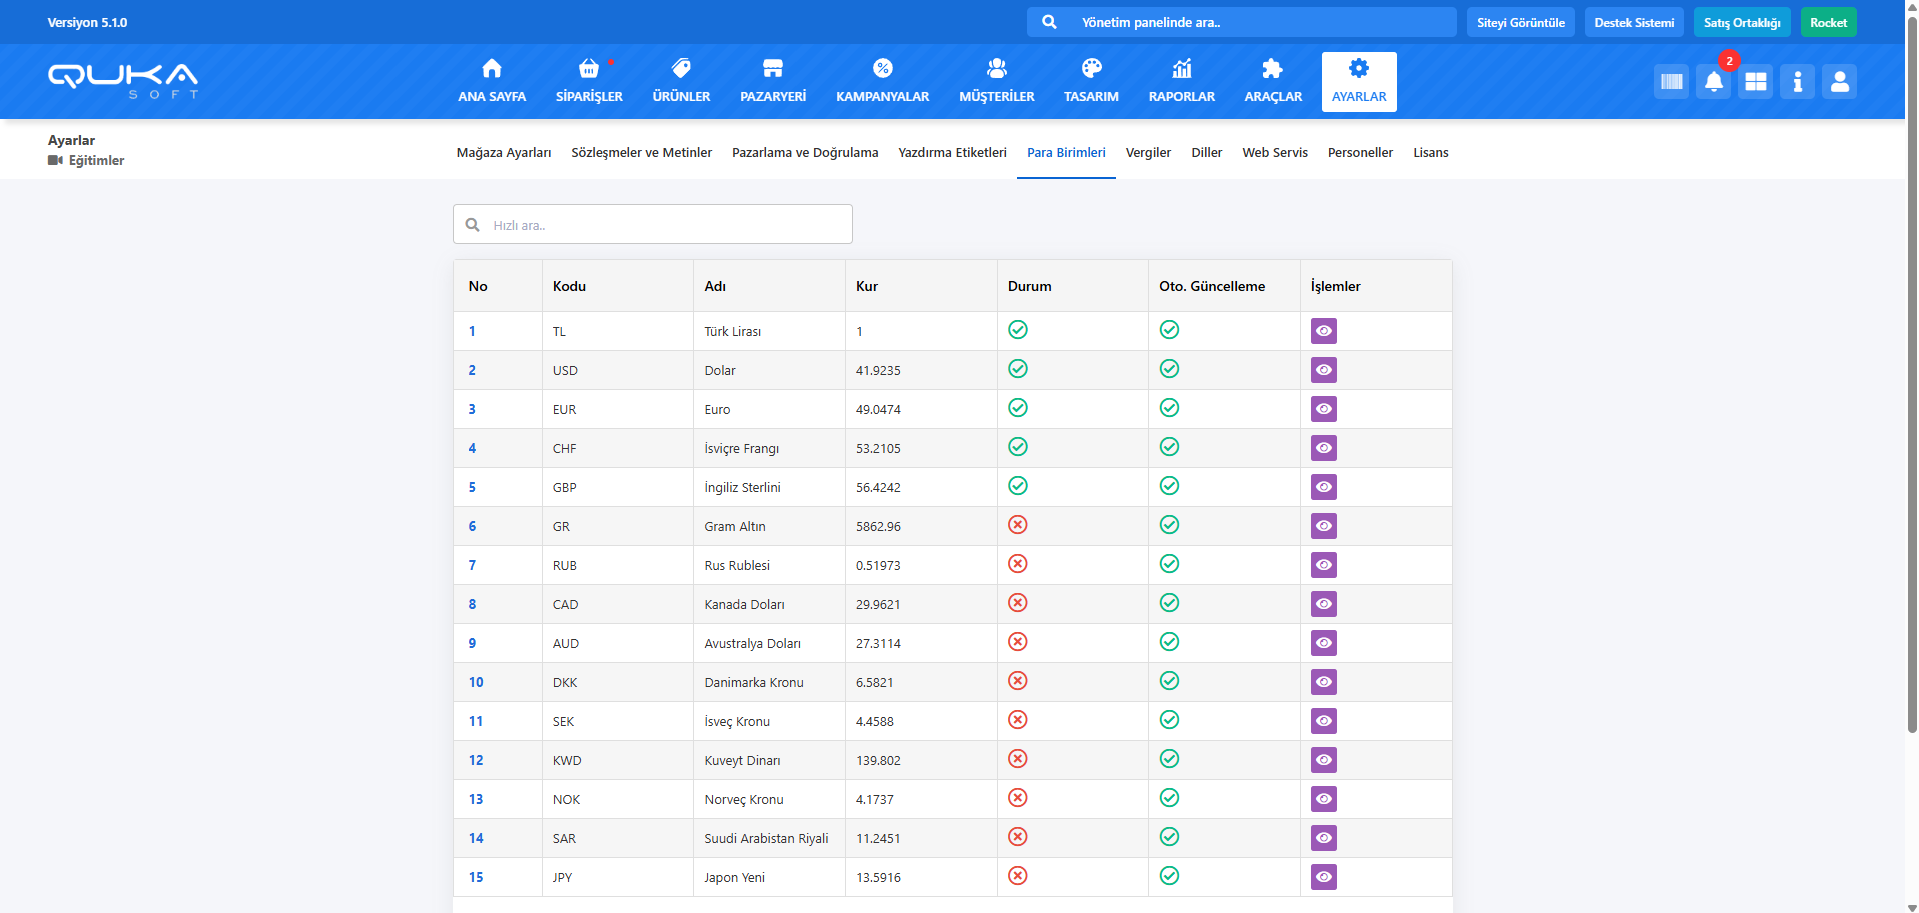Open the Destek Sistemi button
The image size is (1919, 913).
coord(1633,23)
